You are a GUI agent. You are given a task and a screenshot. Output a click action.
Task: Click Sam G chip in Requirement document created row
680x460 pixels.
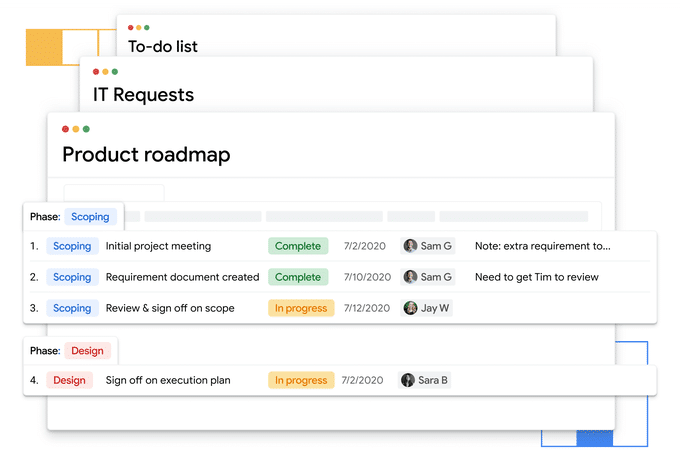[x=428, y=277]
